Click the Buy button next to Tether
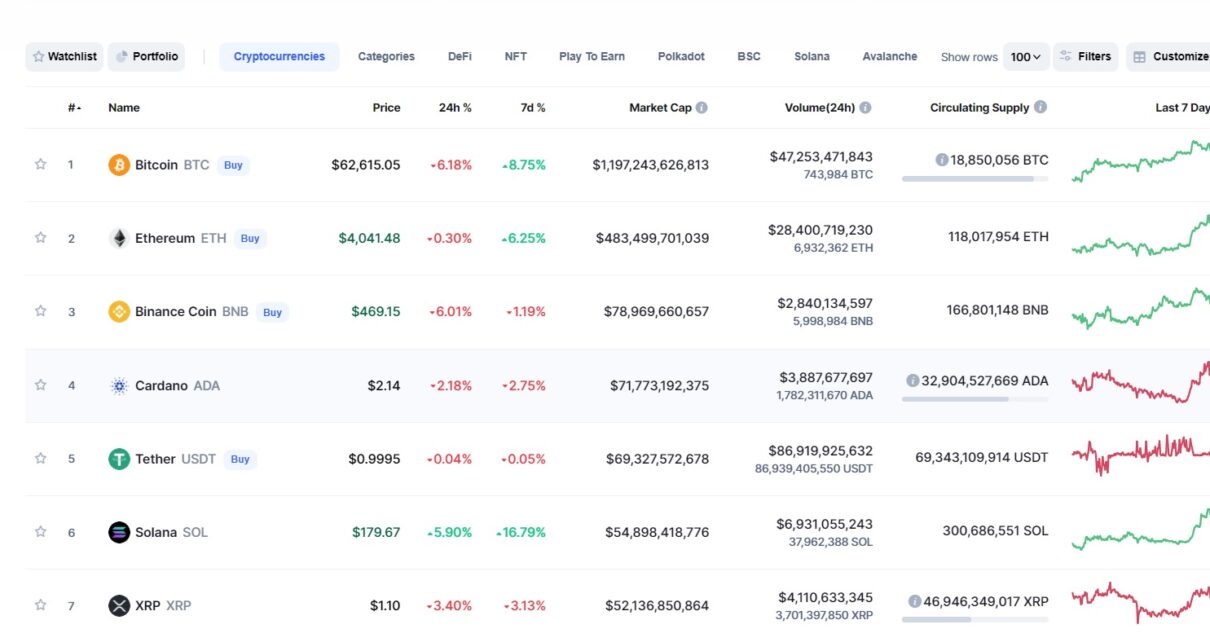The image size is (1210, 642). point(240,459)
